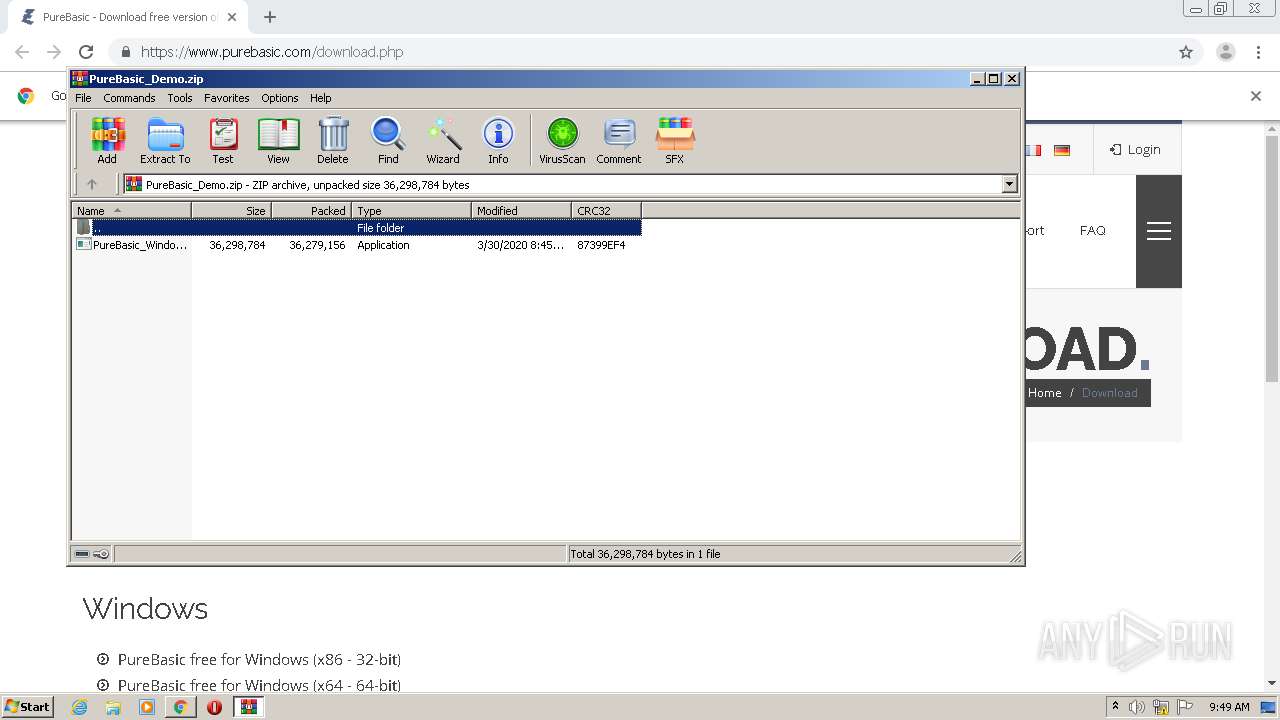Reload the PureBasic page

click(86, 52)
